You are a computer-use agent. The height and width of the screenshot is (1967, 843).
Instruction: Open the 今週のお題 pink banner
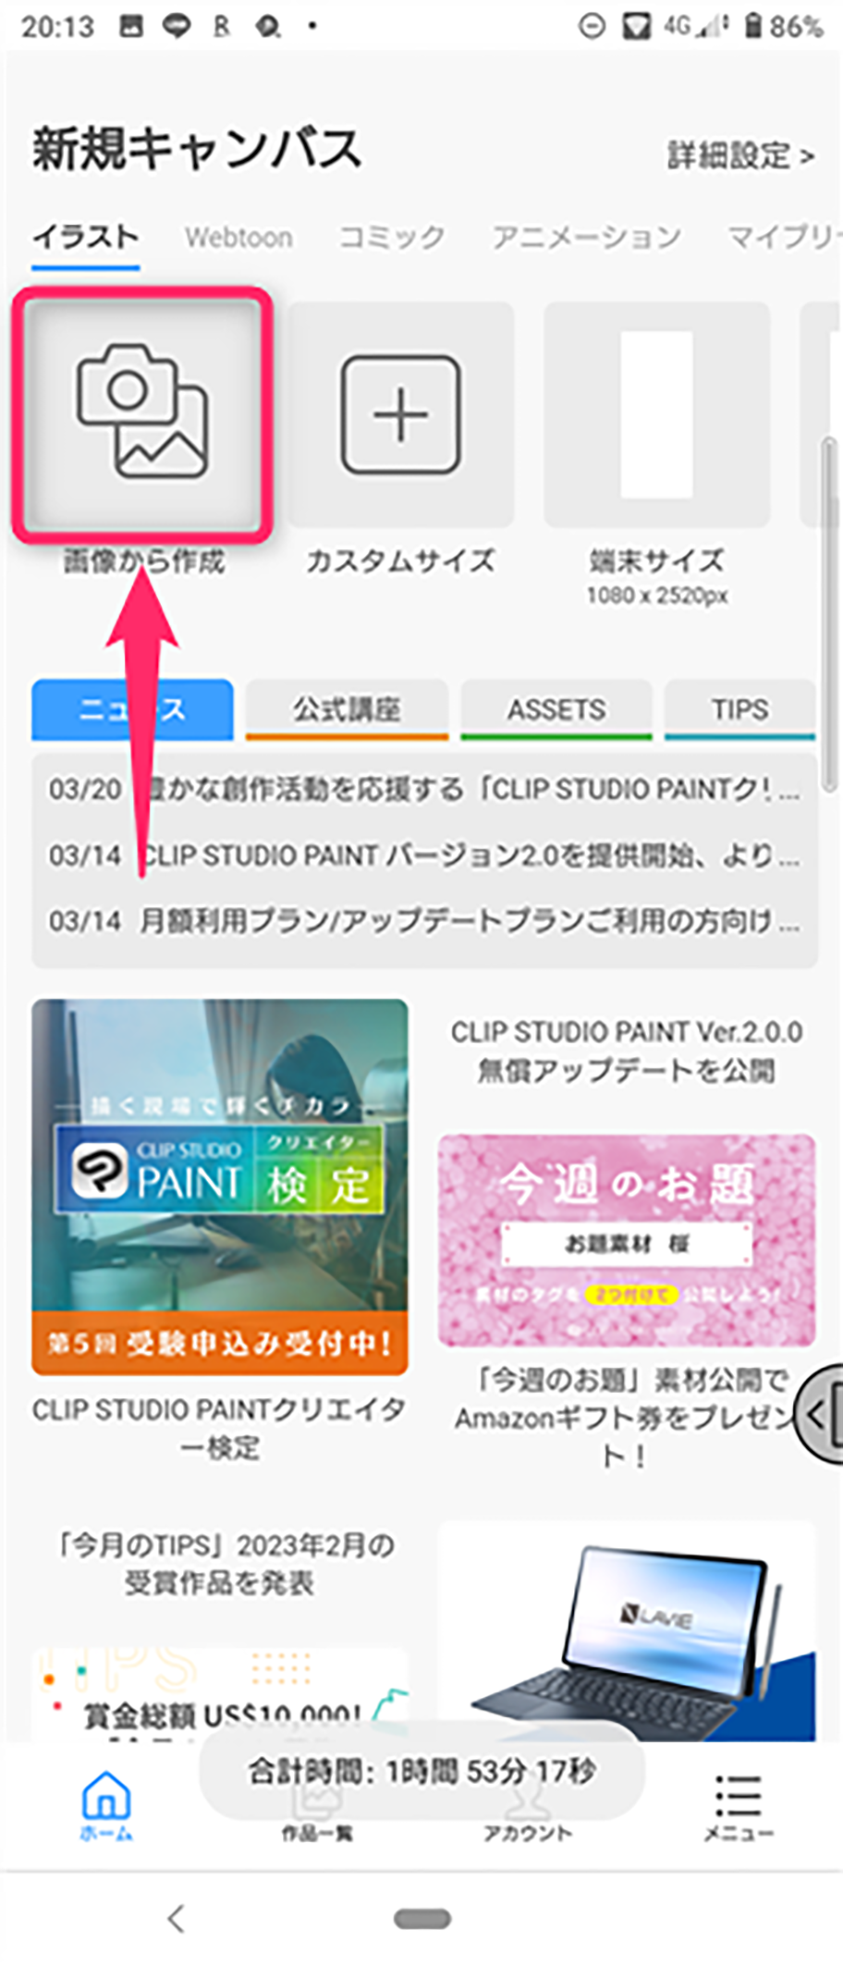pos(627,1240)
